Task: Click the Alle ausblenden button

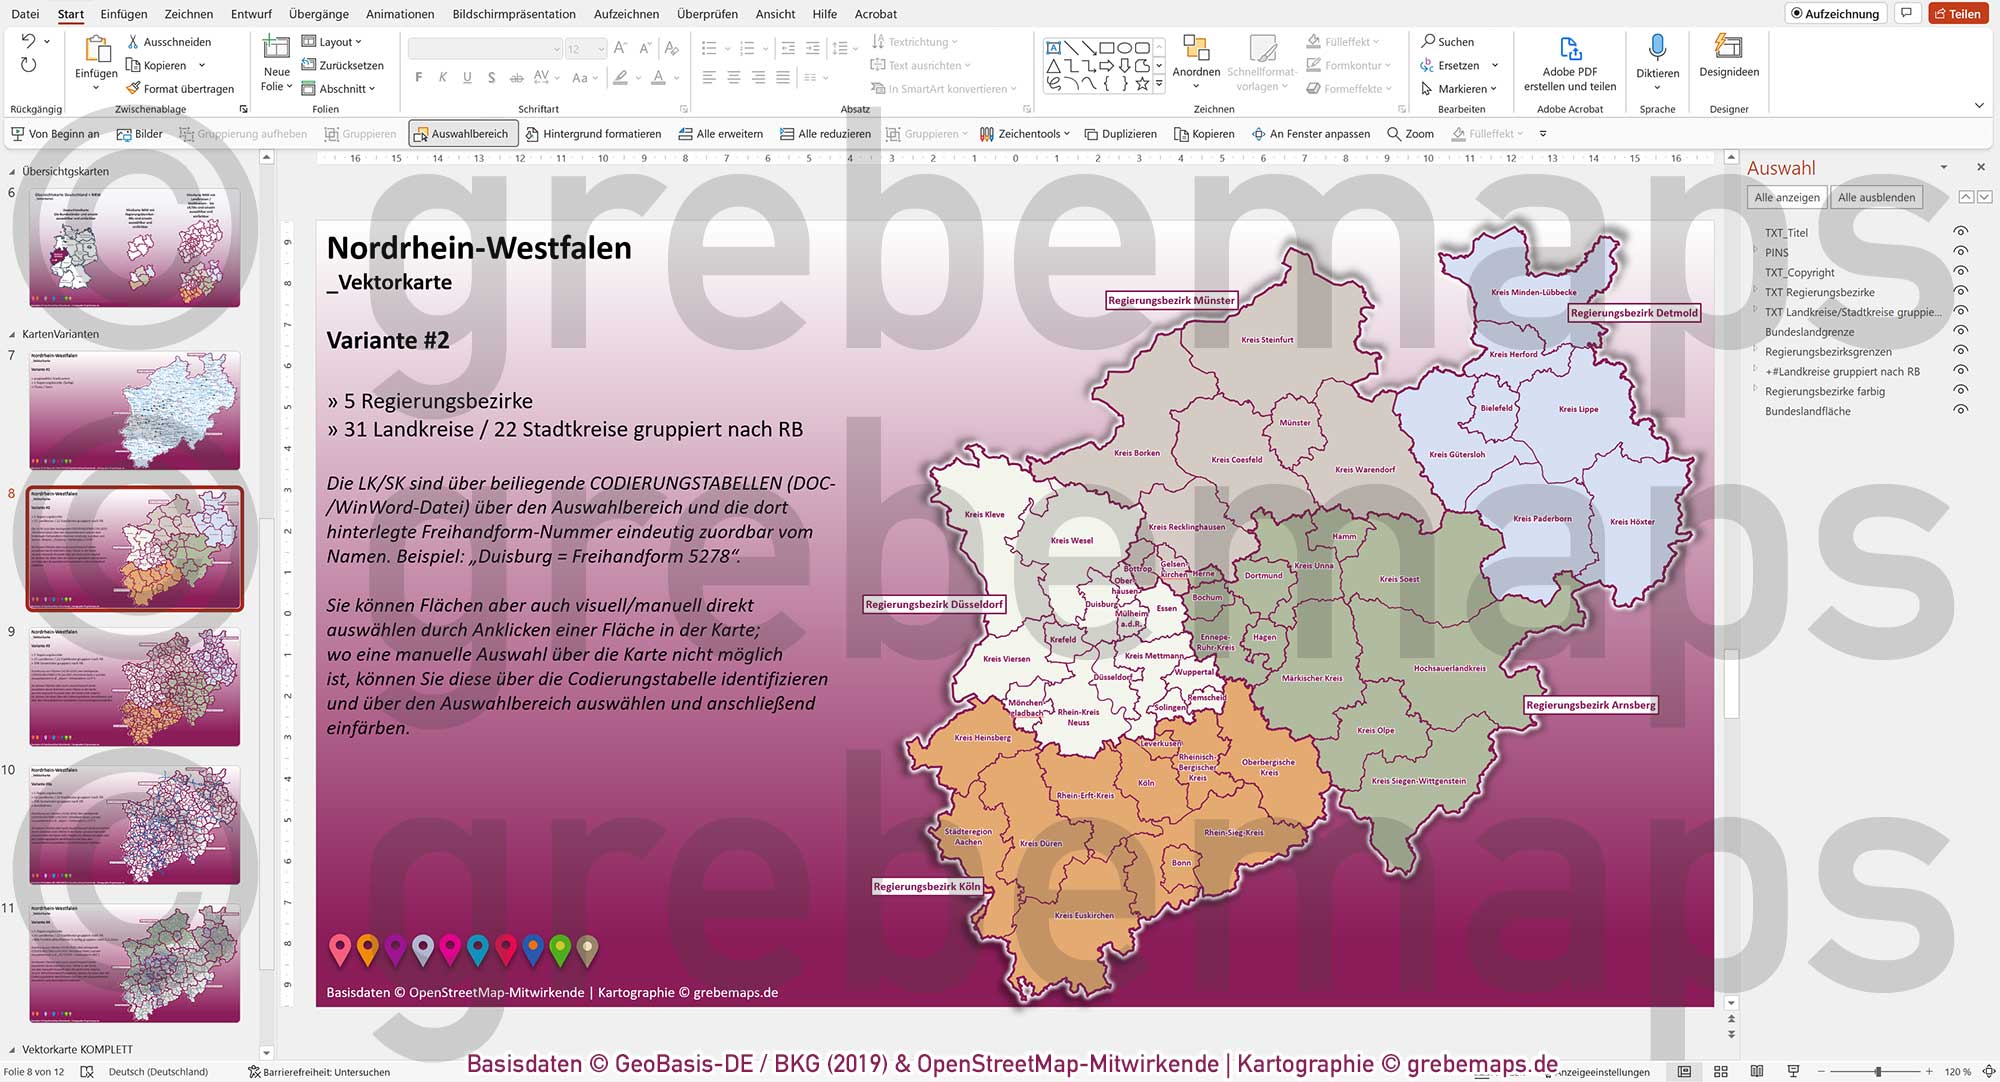Action: [1877, 197]
